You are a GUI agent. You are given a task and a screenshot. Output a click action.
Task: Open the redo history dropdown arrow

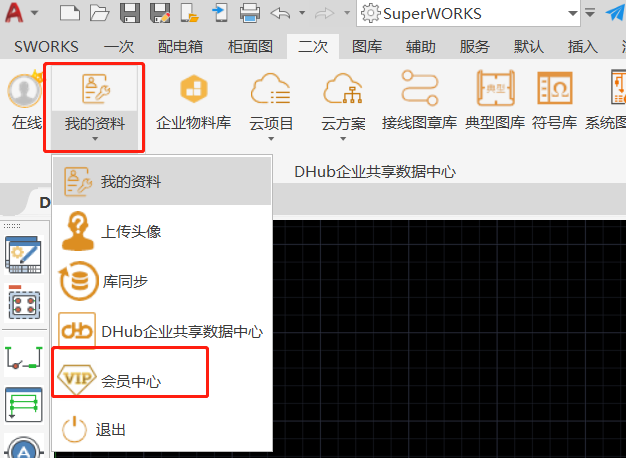347,13
